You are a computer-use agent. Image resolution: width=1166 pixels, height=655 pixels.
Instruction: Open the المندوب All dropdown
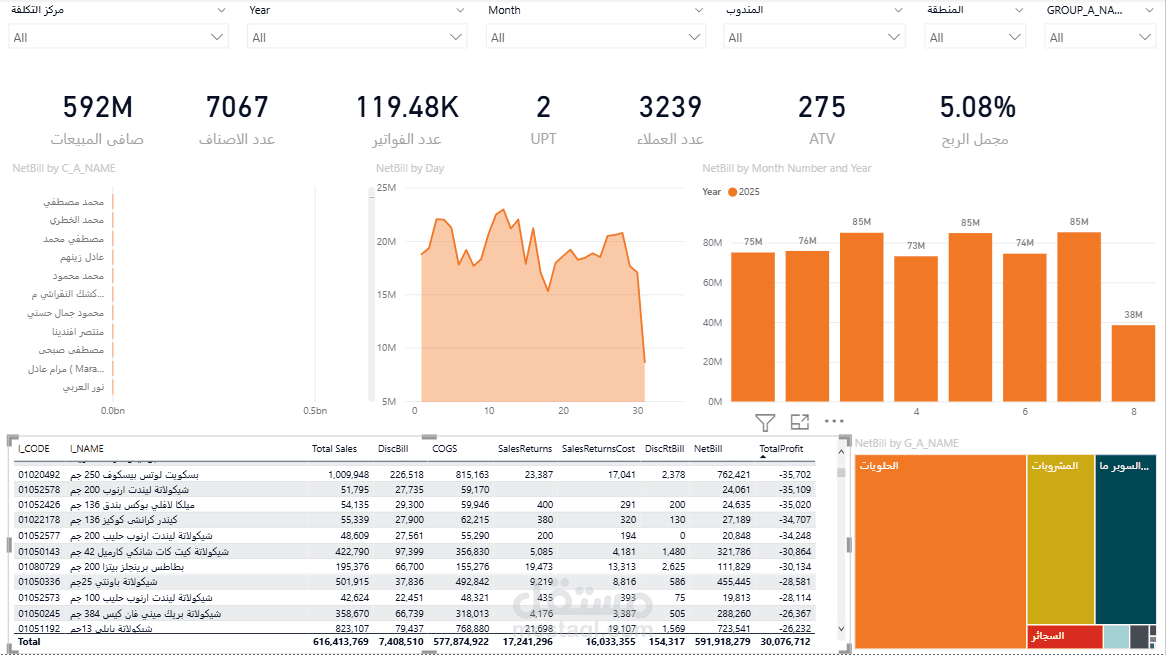[814, 37]
